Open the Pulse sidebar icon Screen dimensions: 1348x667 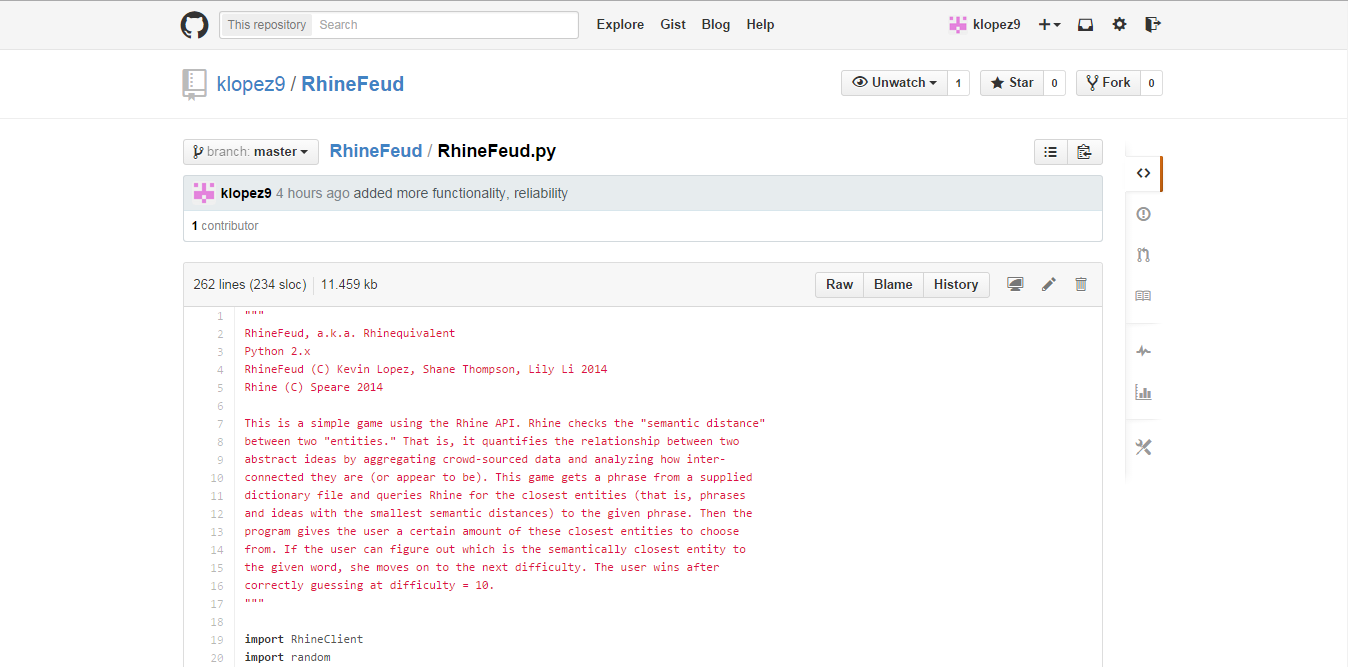pos(1143,351)
